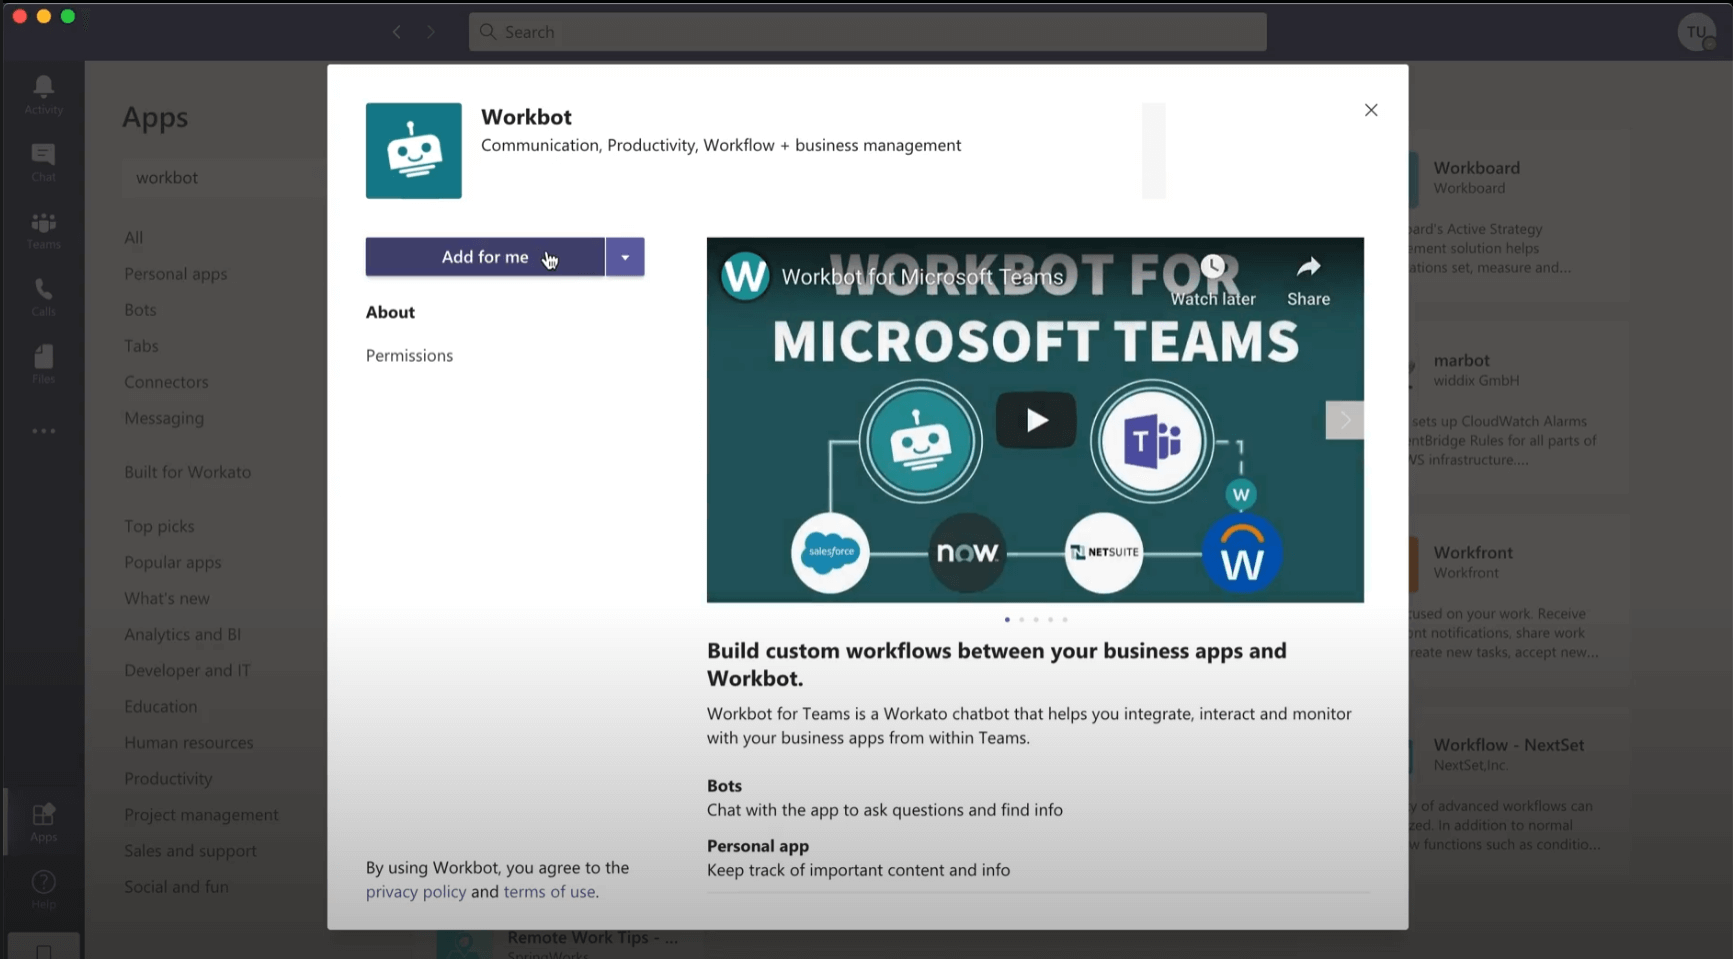Switch to the Permissions tab
The width and height of the screenshot is (1733, 959).
coord(409,355)
